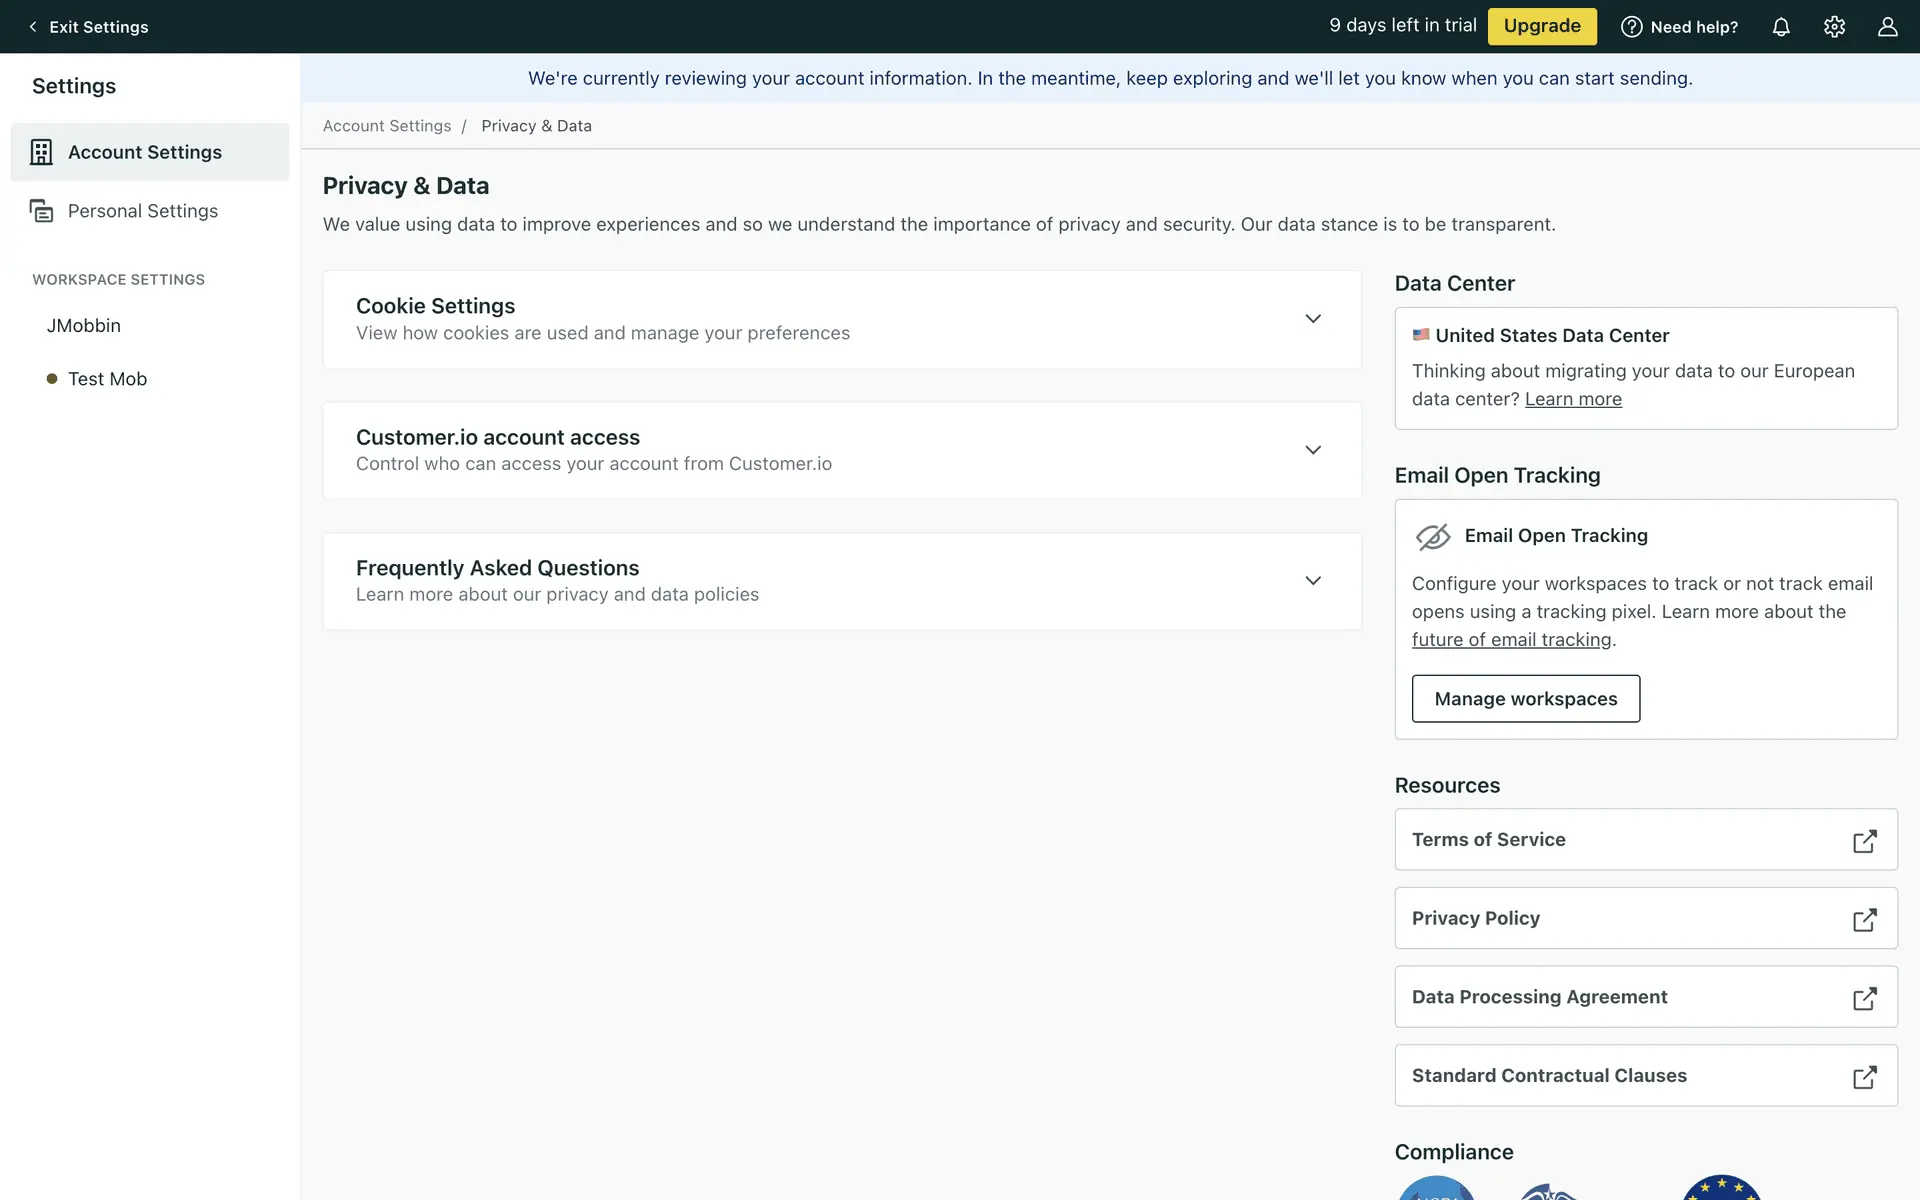Open Data Processing Agreement external link icon
The height and width of the screenshot is (1200, 1920).
point(1864,998)
